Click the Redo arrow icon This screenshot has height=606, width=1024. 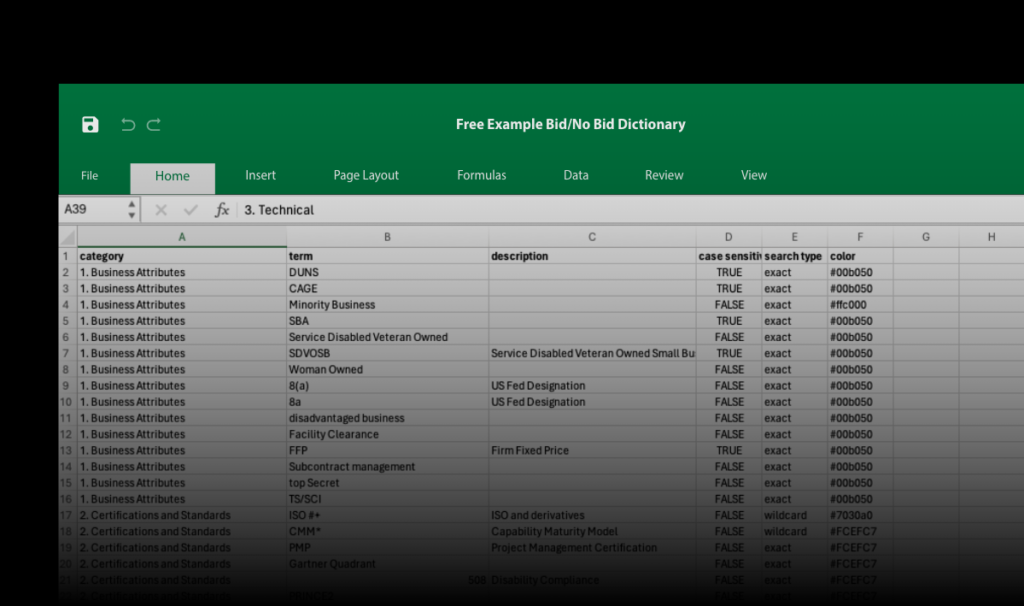pos(153,124)
